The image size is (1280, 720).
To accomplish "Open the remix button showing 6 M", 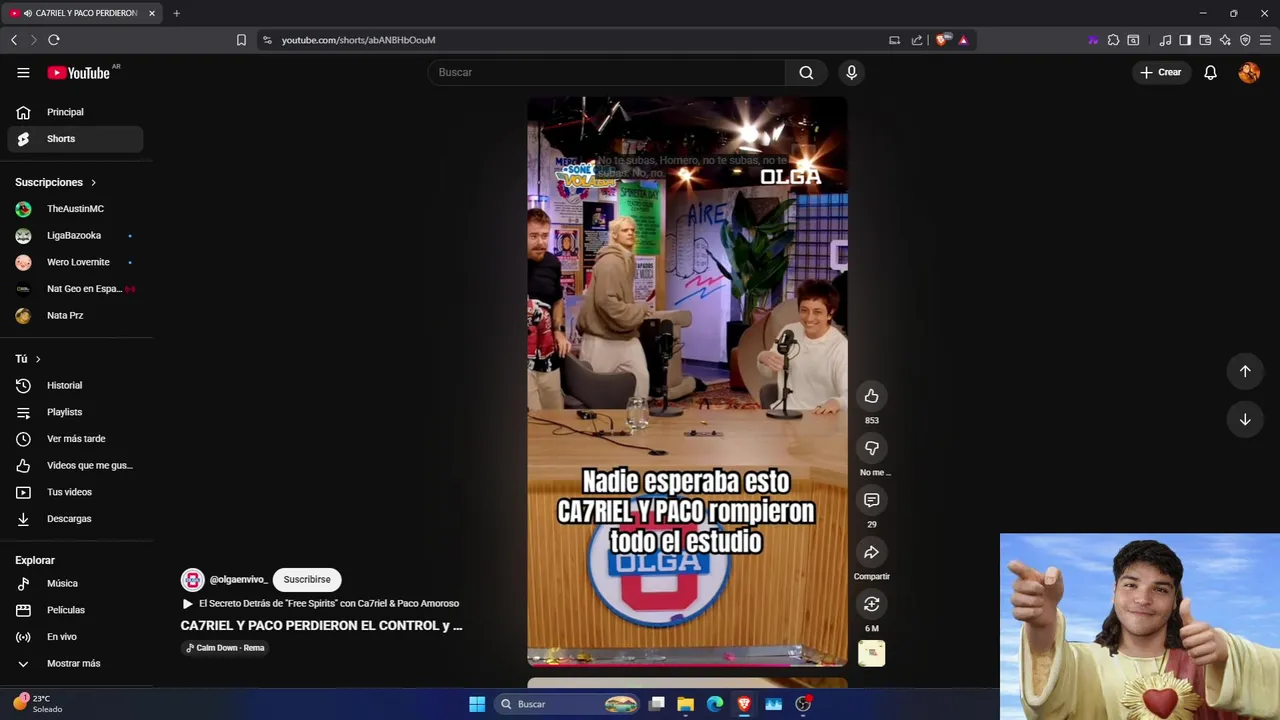I will pyautogui.click(x=871, y=604).
